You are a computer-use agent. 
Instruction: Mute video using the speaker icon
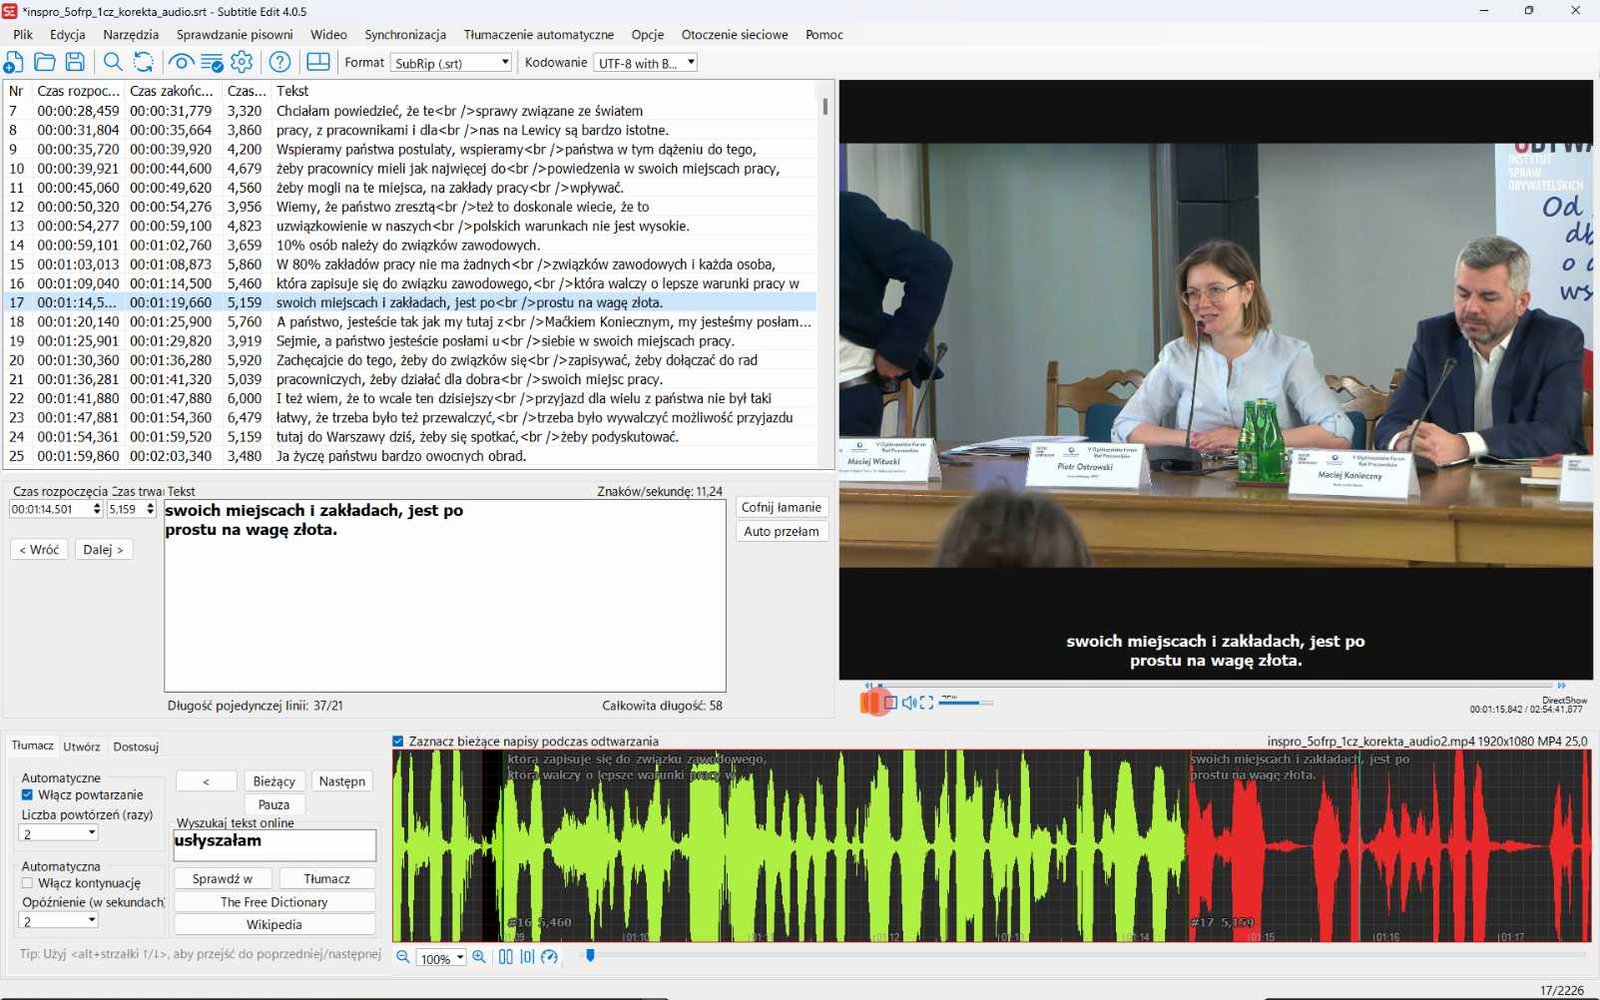(x=909, y=703)
